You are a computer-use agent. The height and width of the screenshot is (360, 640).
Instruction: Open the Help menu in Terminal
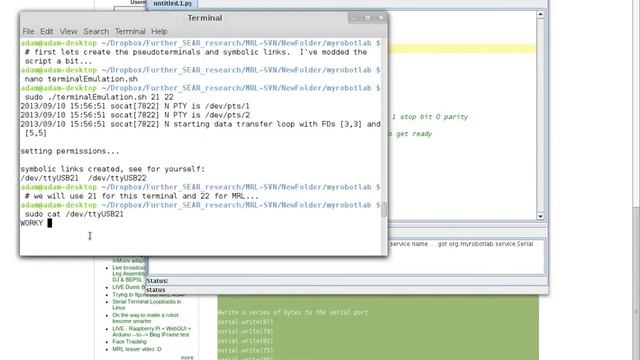[x=159, y=31]
